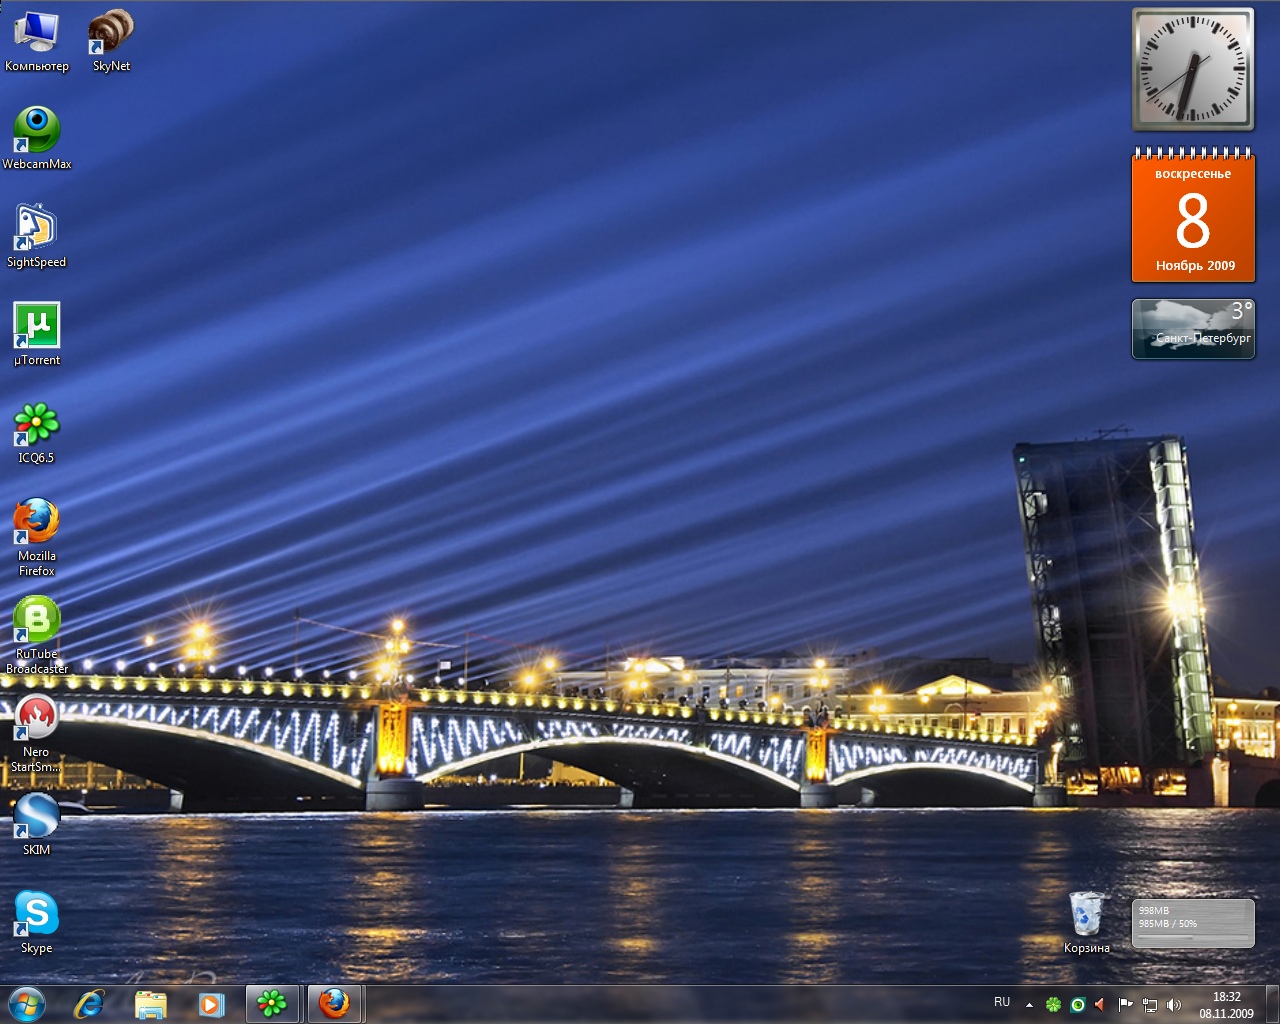Open the network connection tray icon
The width and height of the screenshot is (1280, 1024).
[x=1150, y=1005]
